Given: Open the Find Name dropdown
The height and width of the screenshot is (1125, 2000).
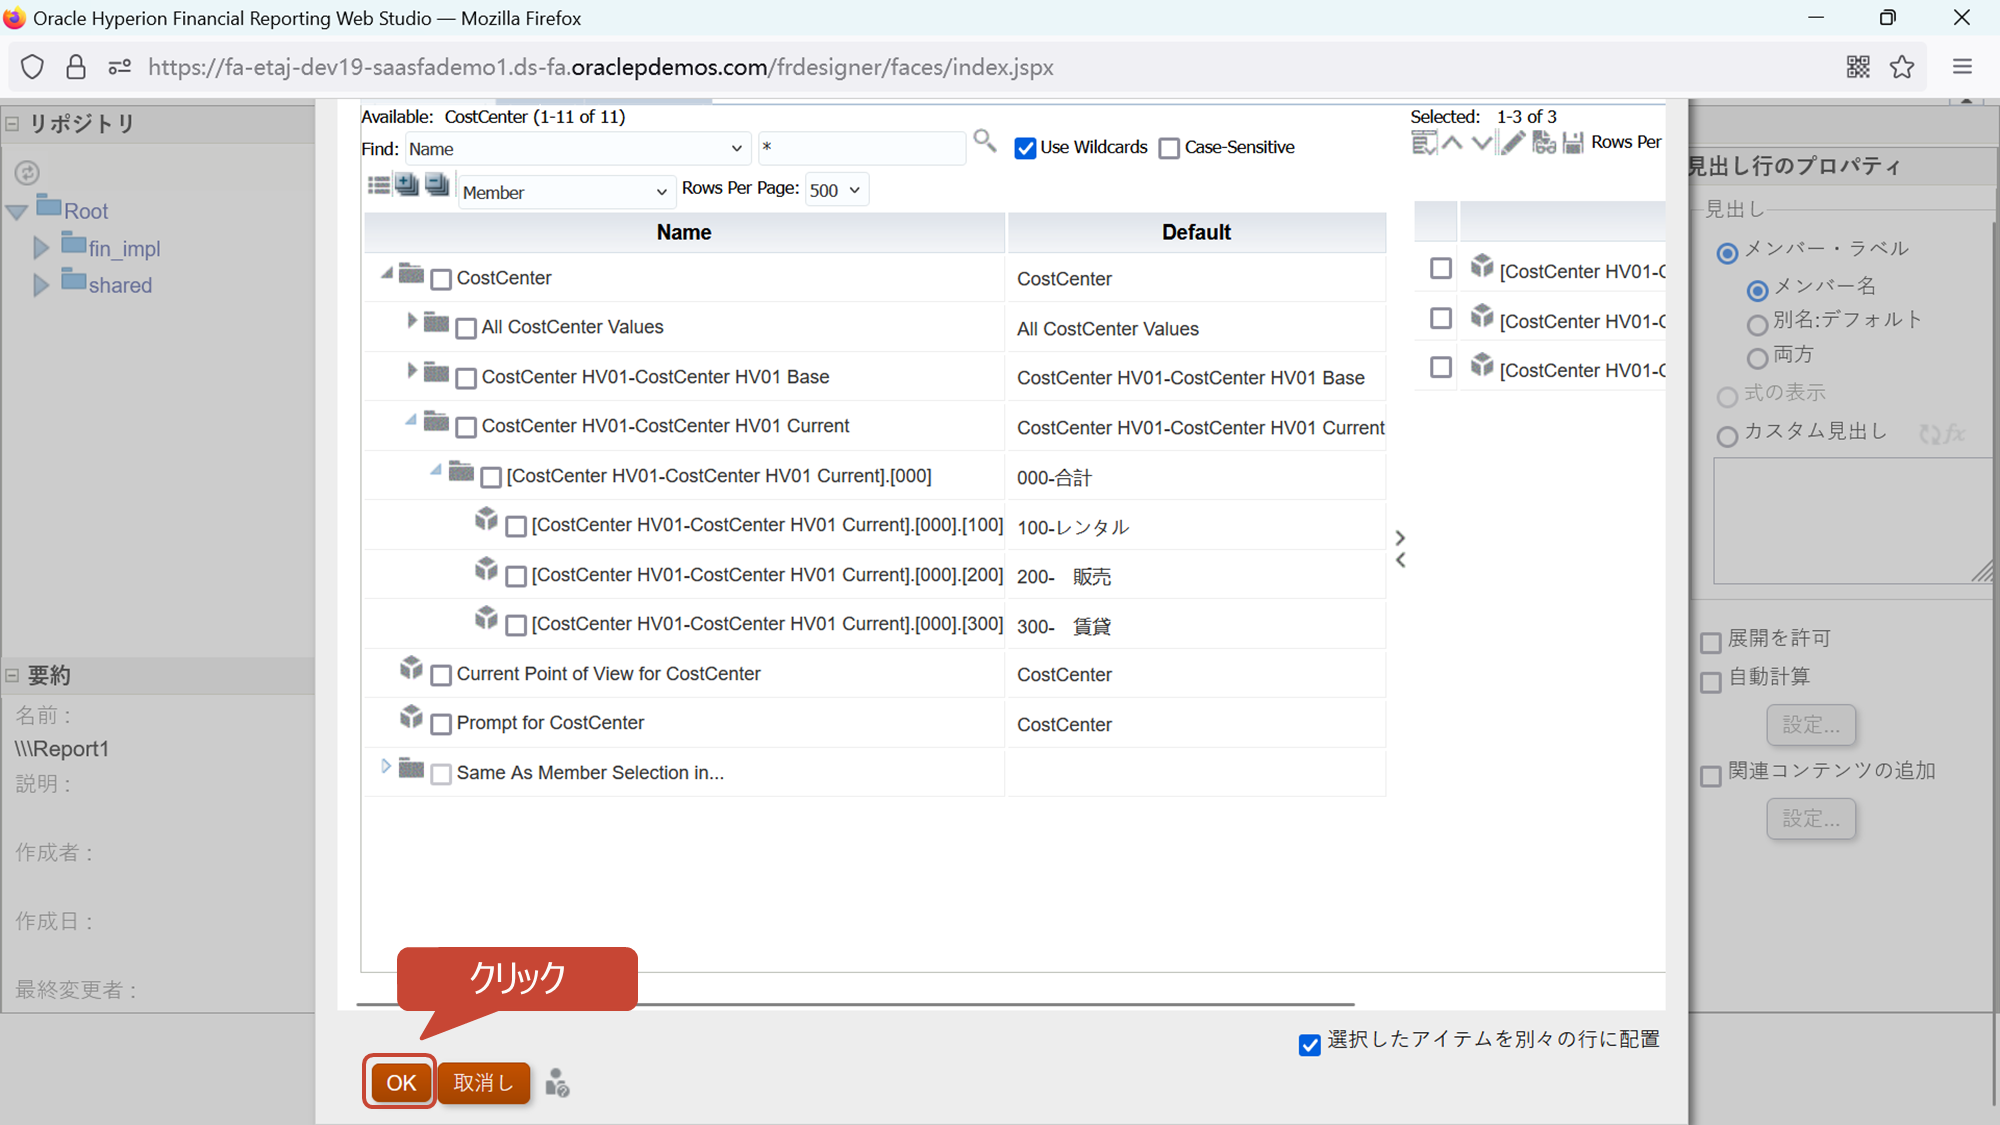Looking at the screenshot, I should coord(576,149).
